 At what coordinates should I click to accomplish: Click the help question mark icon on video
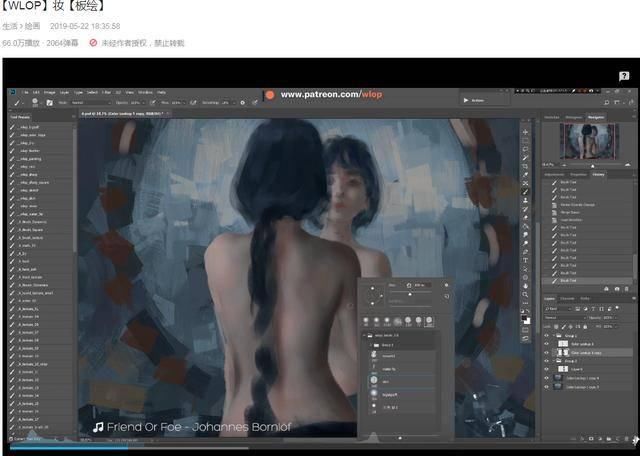click(x=624, y=76)
